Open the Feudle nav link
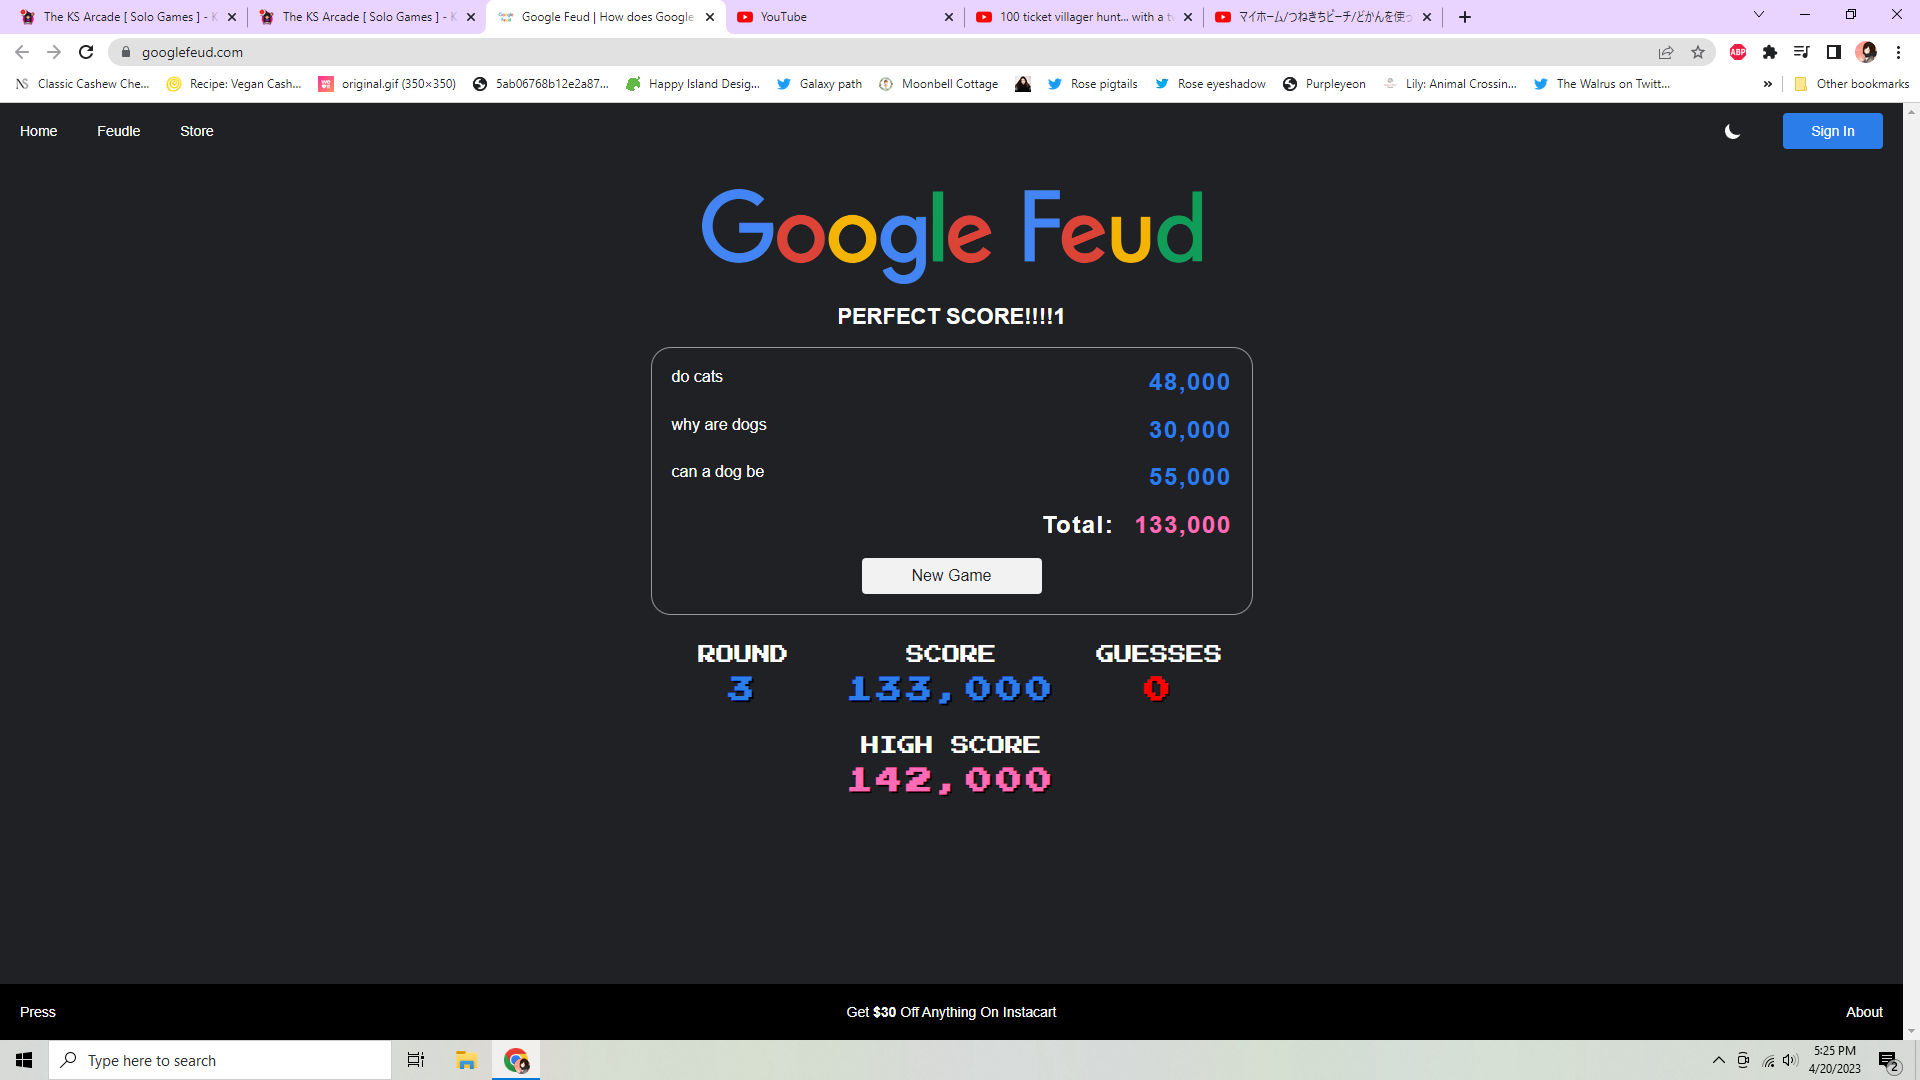This screenshot has width=1920, height=1080. tap(118, 131)
